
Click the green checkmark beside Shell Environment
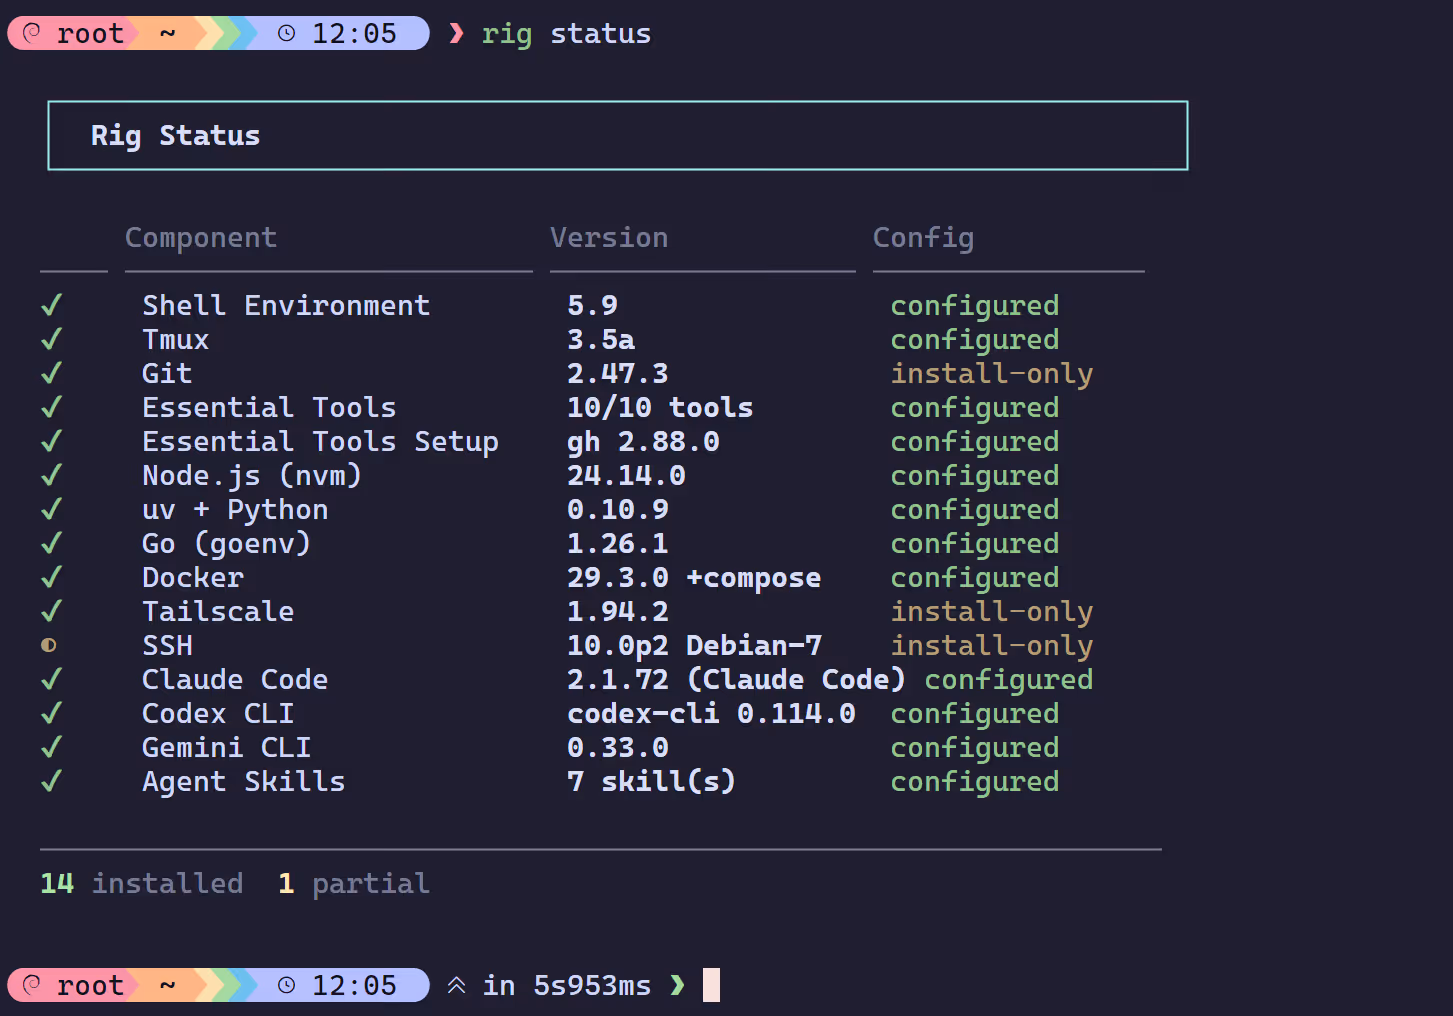(x=51, y=306)
